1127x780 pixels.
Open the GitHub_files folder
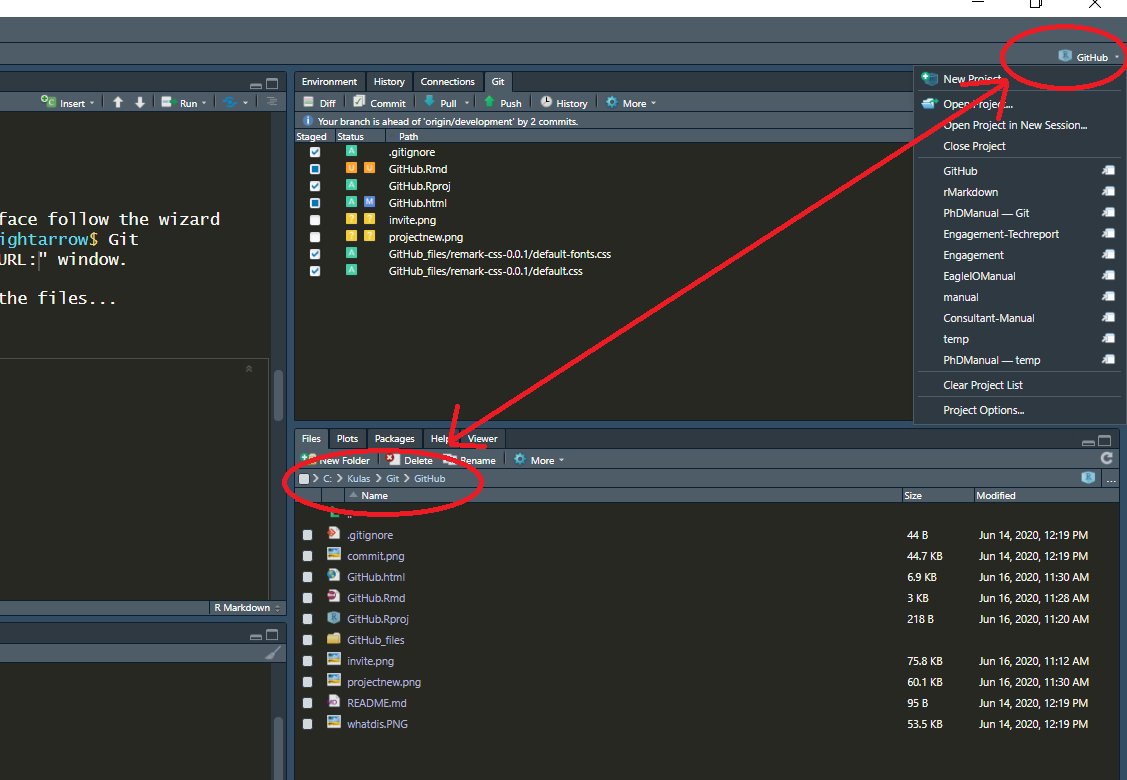pos(375,640)
